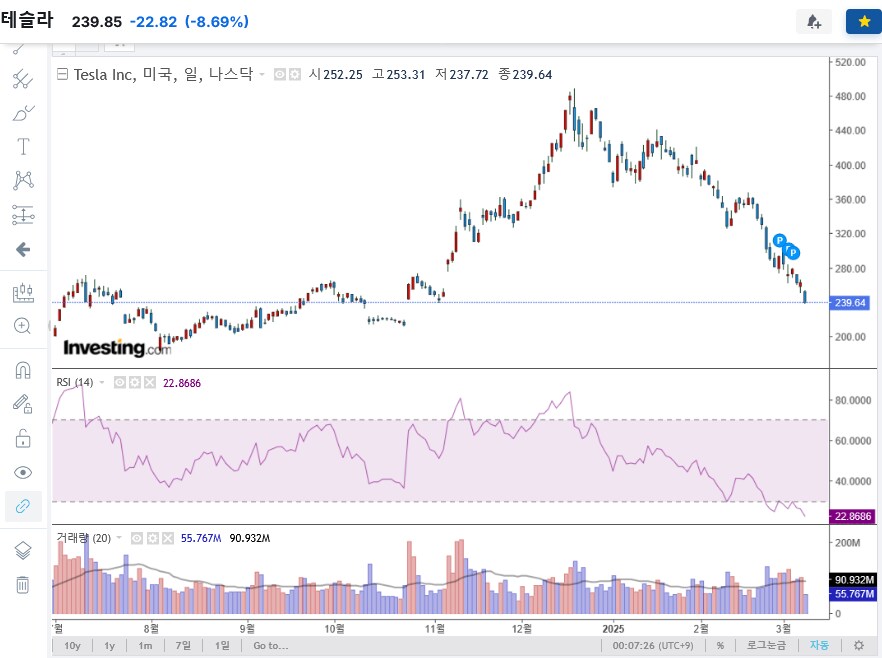Select the XABCD pattern tool
This screenshot has height=658, width=882.
point(23,181)
